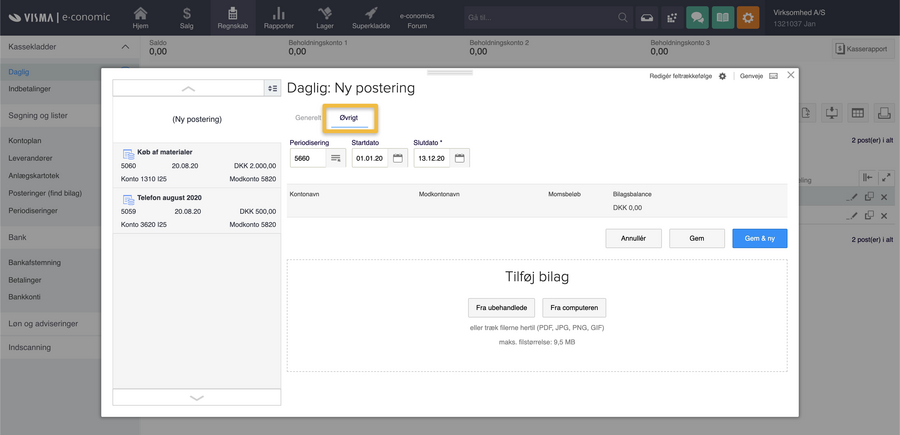The image size is (900, 435).
Task: Click the search magnifier icon
Action: pyautogui.click(x=622, y=18)
